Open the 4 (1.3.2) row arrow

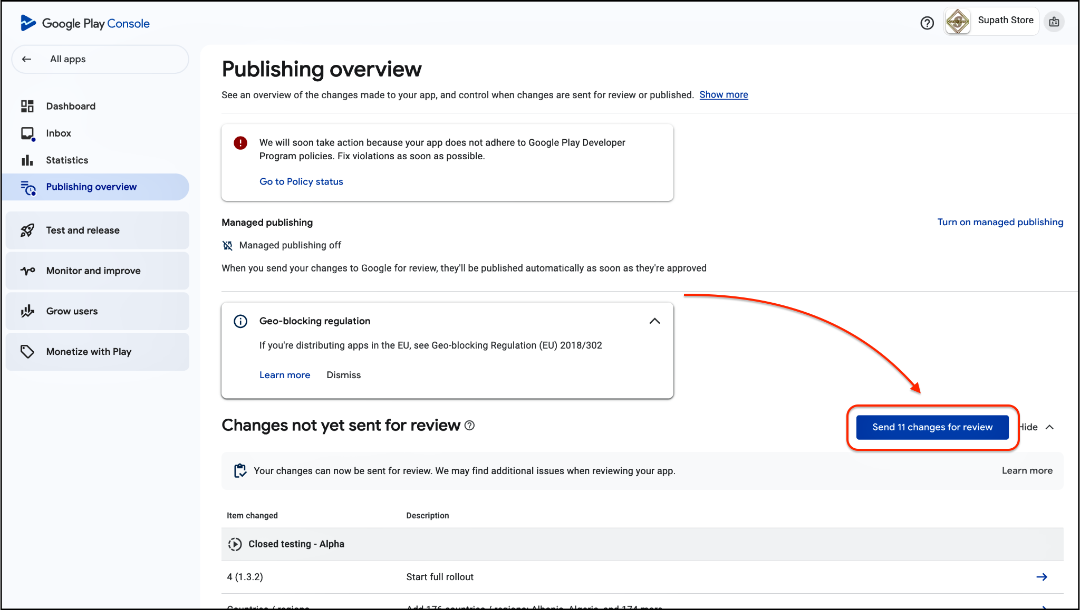click(1041, 577)
